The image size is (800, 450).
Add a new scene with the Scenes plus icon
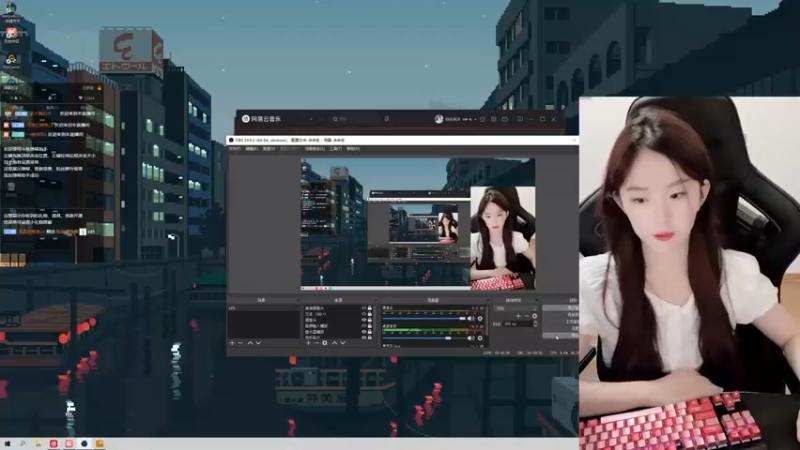click(x=232, y=343)
